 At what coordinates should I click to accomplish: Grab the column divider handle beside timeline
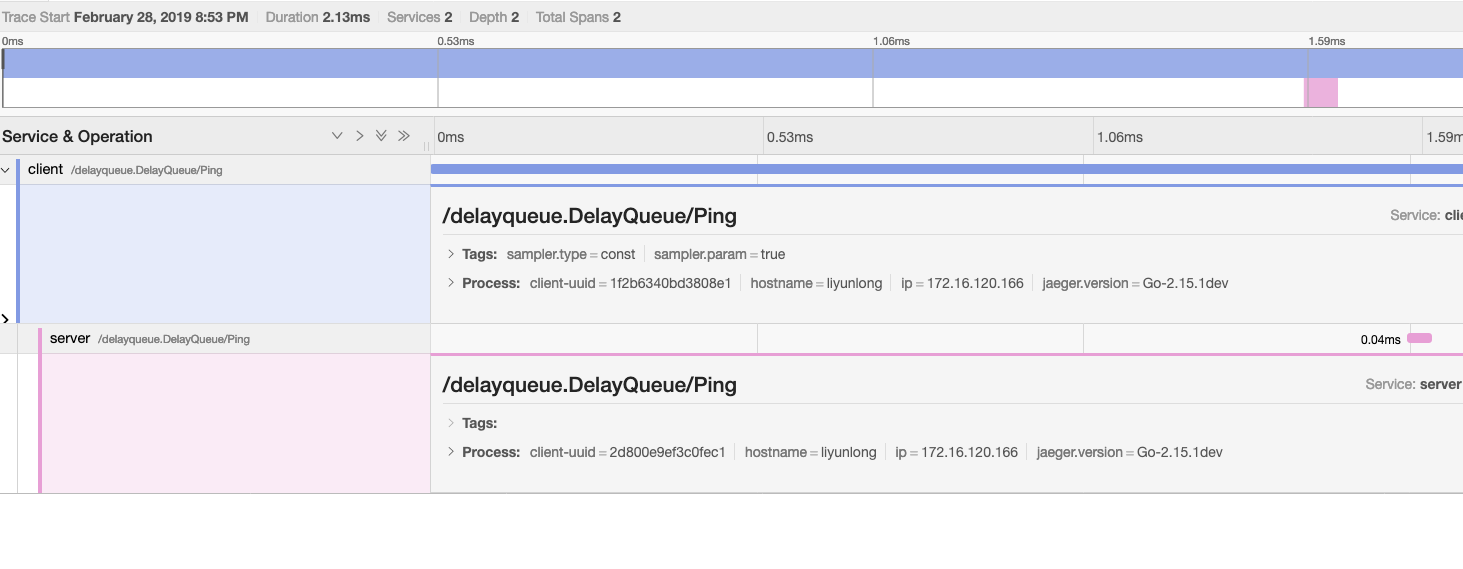tap(429, 145)
